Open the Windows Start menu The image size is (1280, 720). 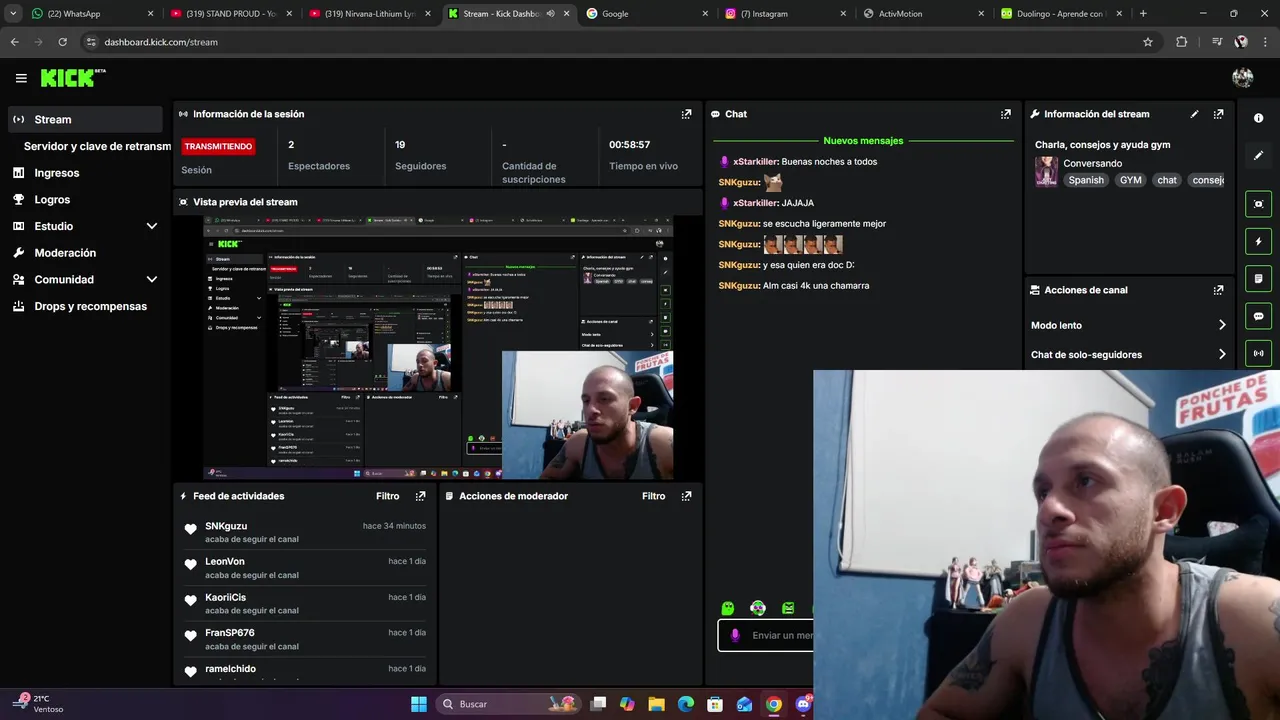(419, 704)
